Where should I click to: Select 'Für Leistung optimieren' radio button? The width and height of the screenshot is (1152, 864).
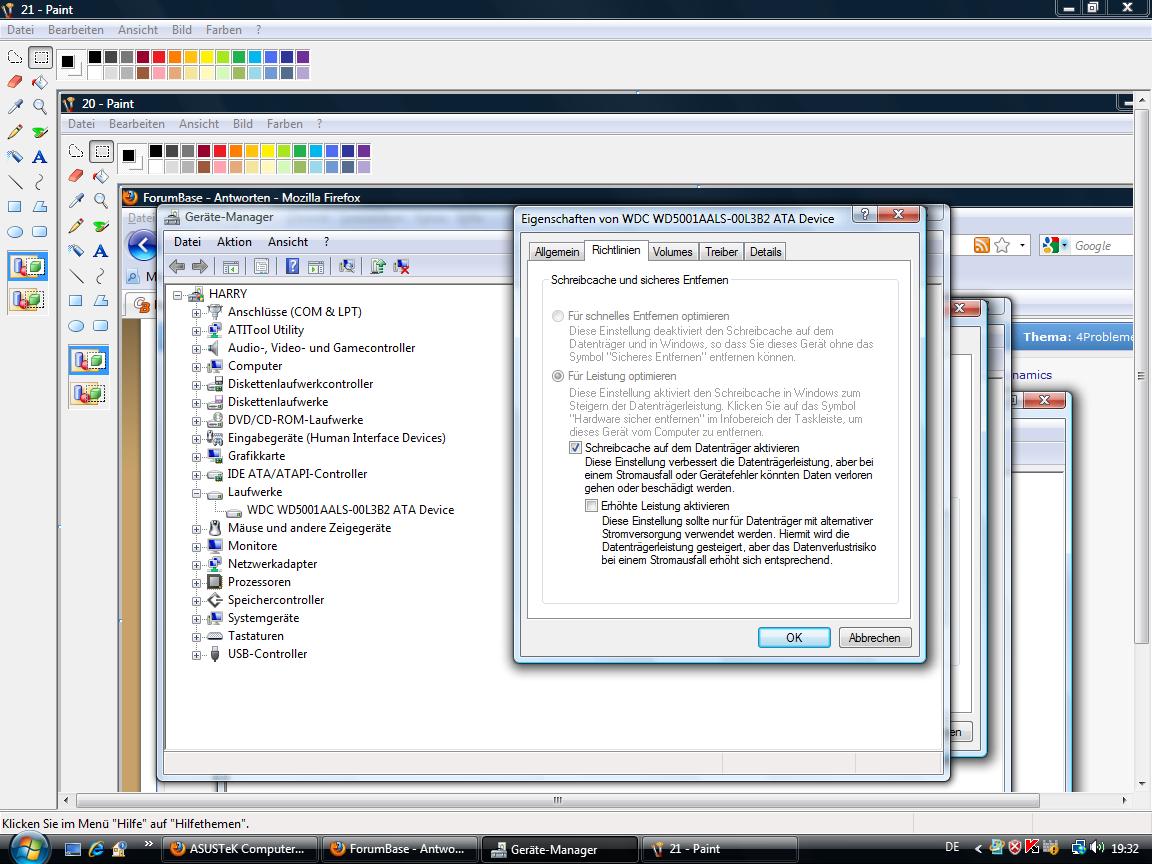coord(558,376)
